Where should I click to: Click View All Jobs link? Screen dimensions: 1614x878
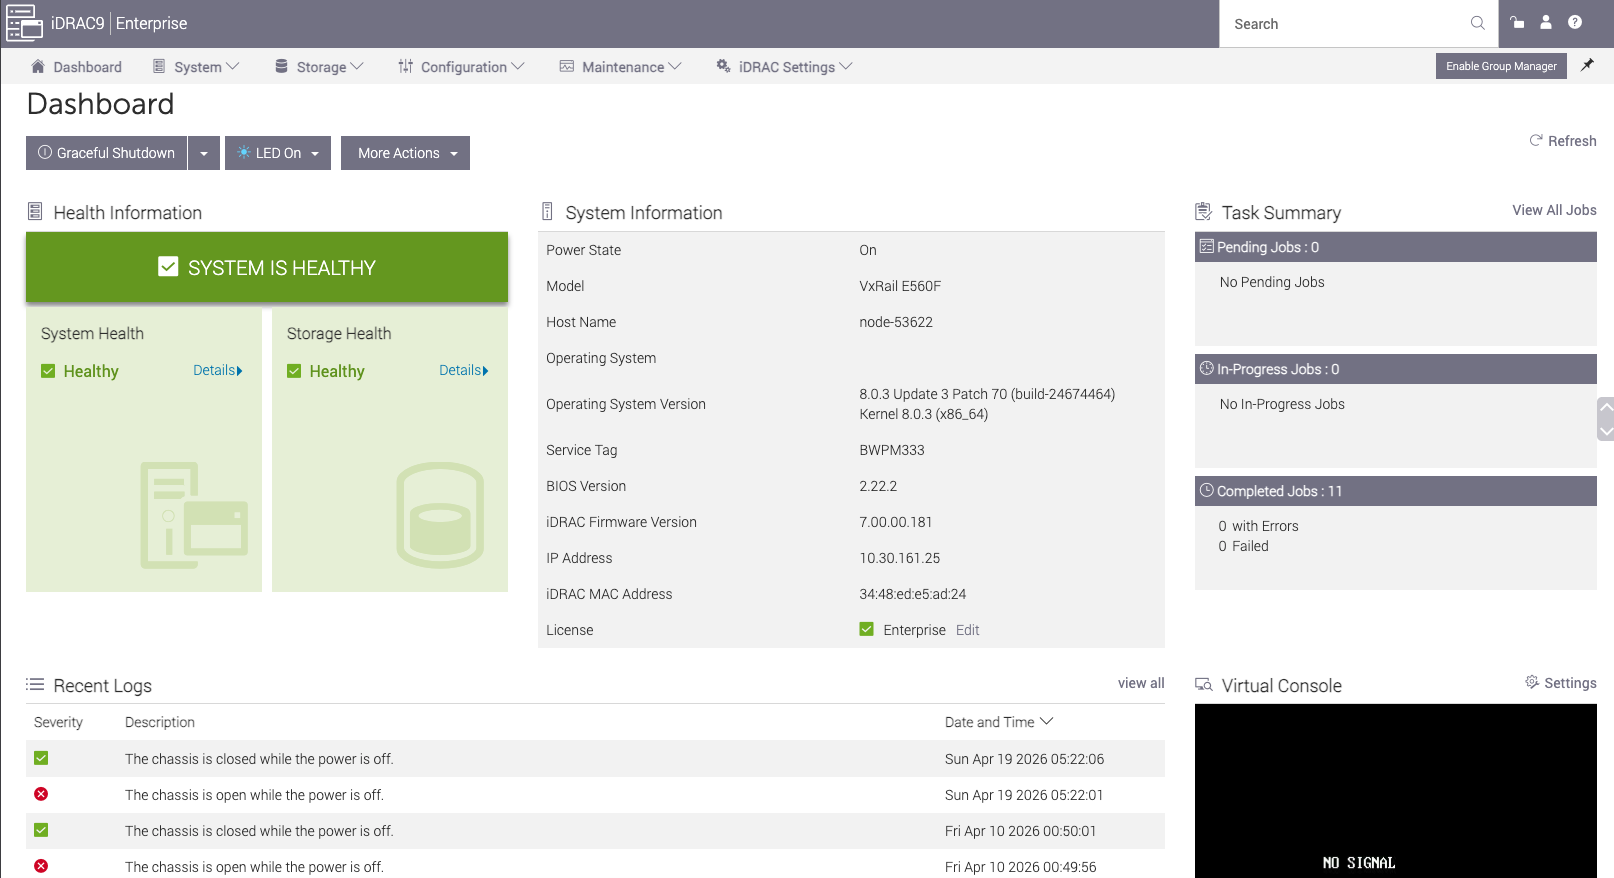1554,210
